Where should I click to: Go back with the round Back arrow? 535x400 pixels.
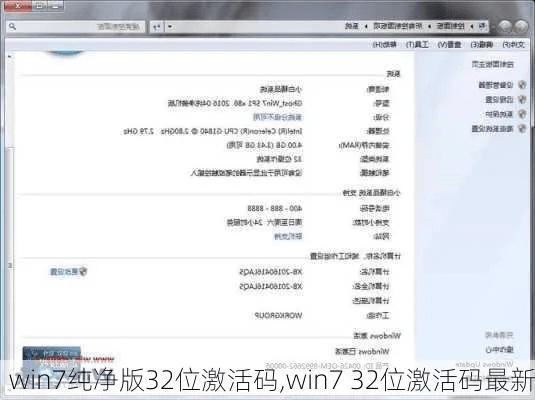click(x=521, y=26)
